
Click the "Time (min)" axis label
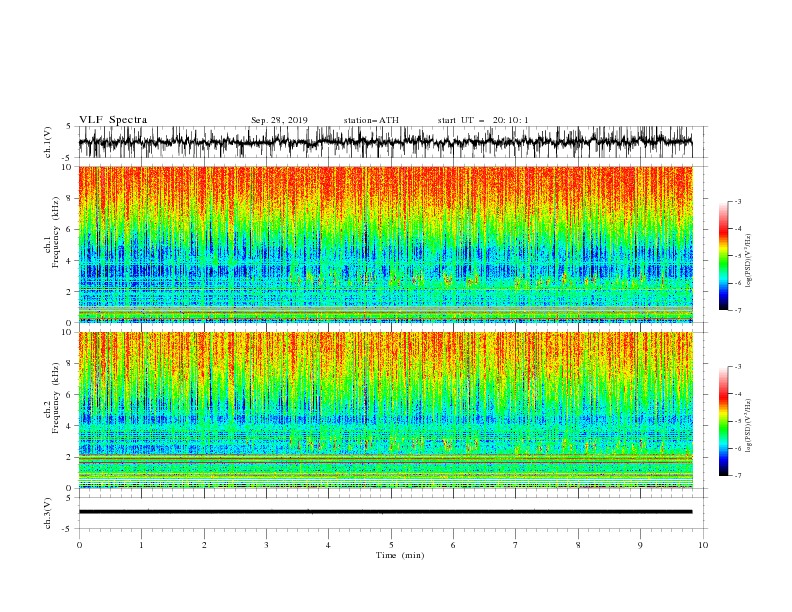tap(400, 555)
